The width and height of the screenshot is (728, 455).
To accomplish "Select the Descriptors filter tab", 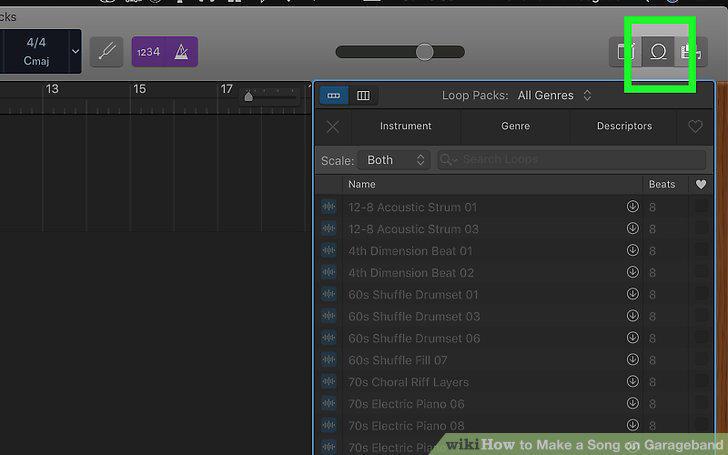I will click(624, 126).
